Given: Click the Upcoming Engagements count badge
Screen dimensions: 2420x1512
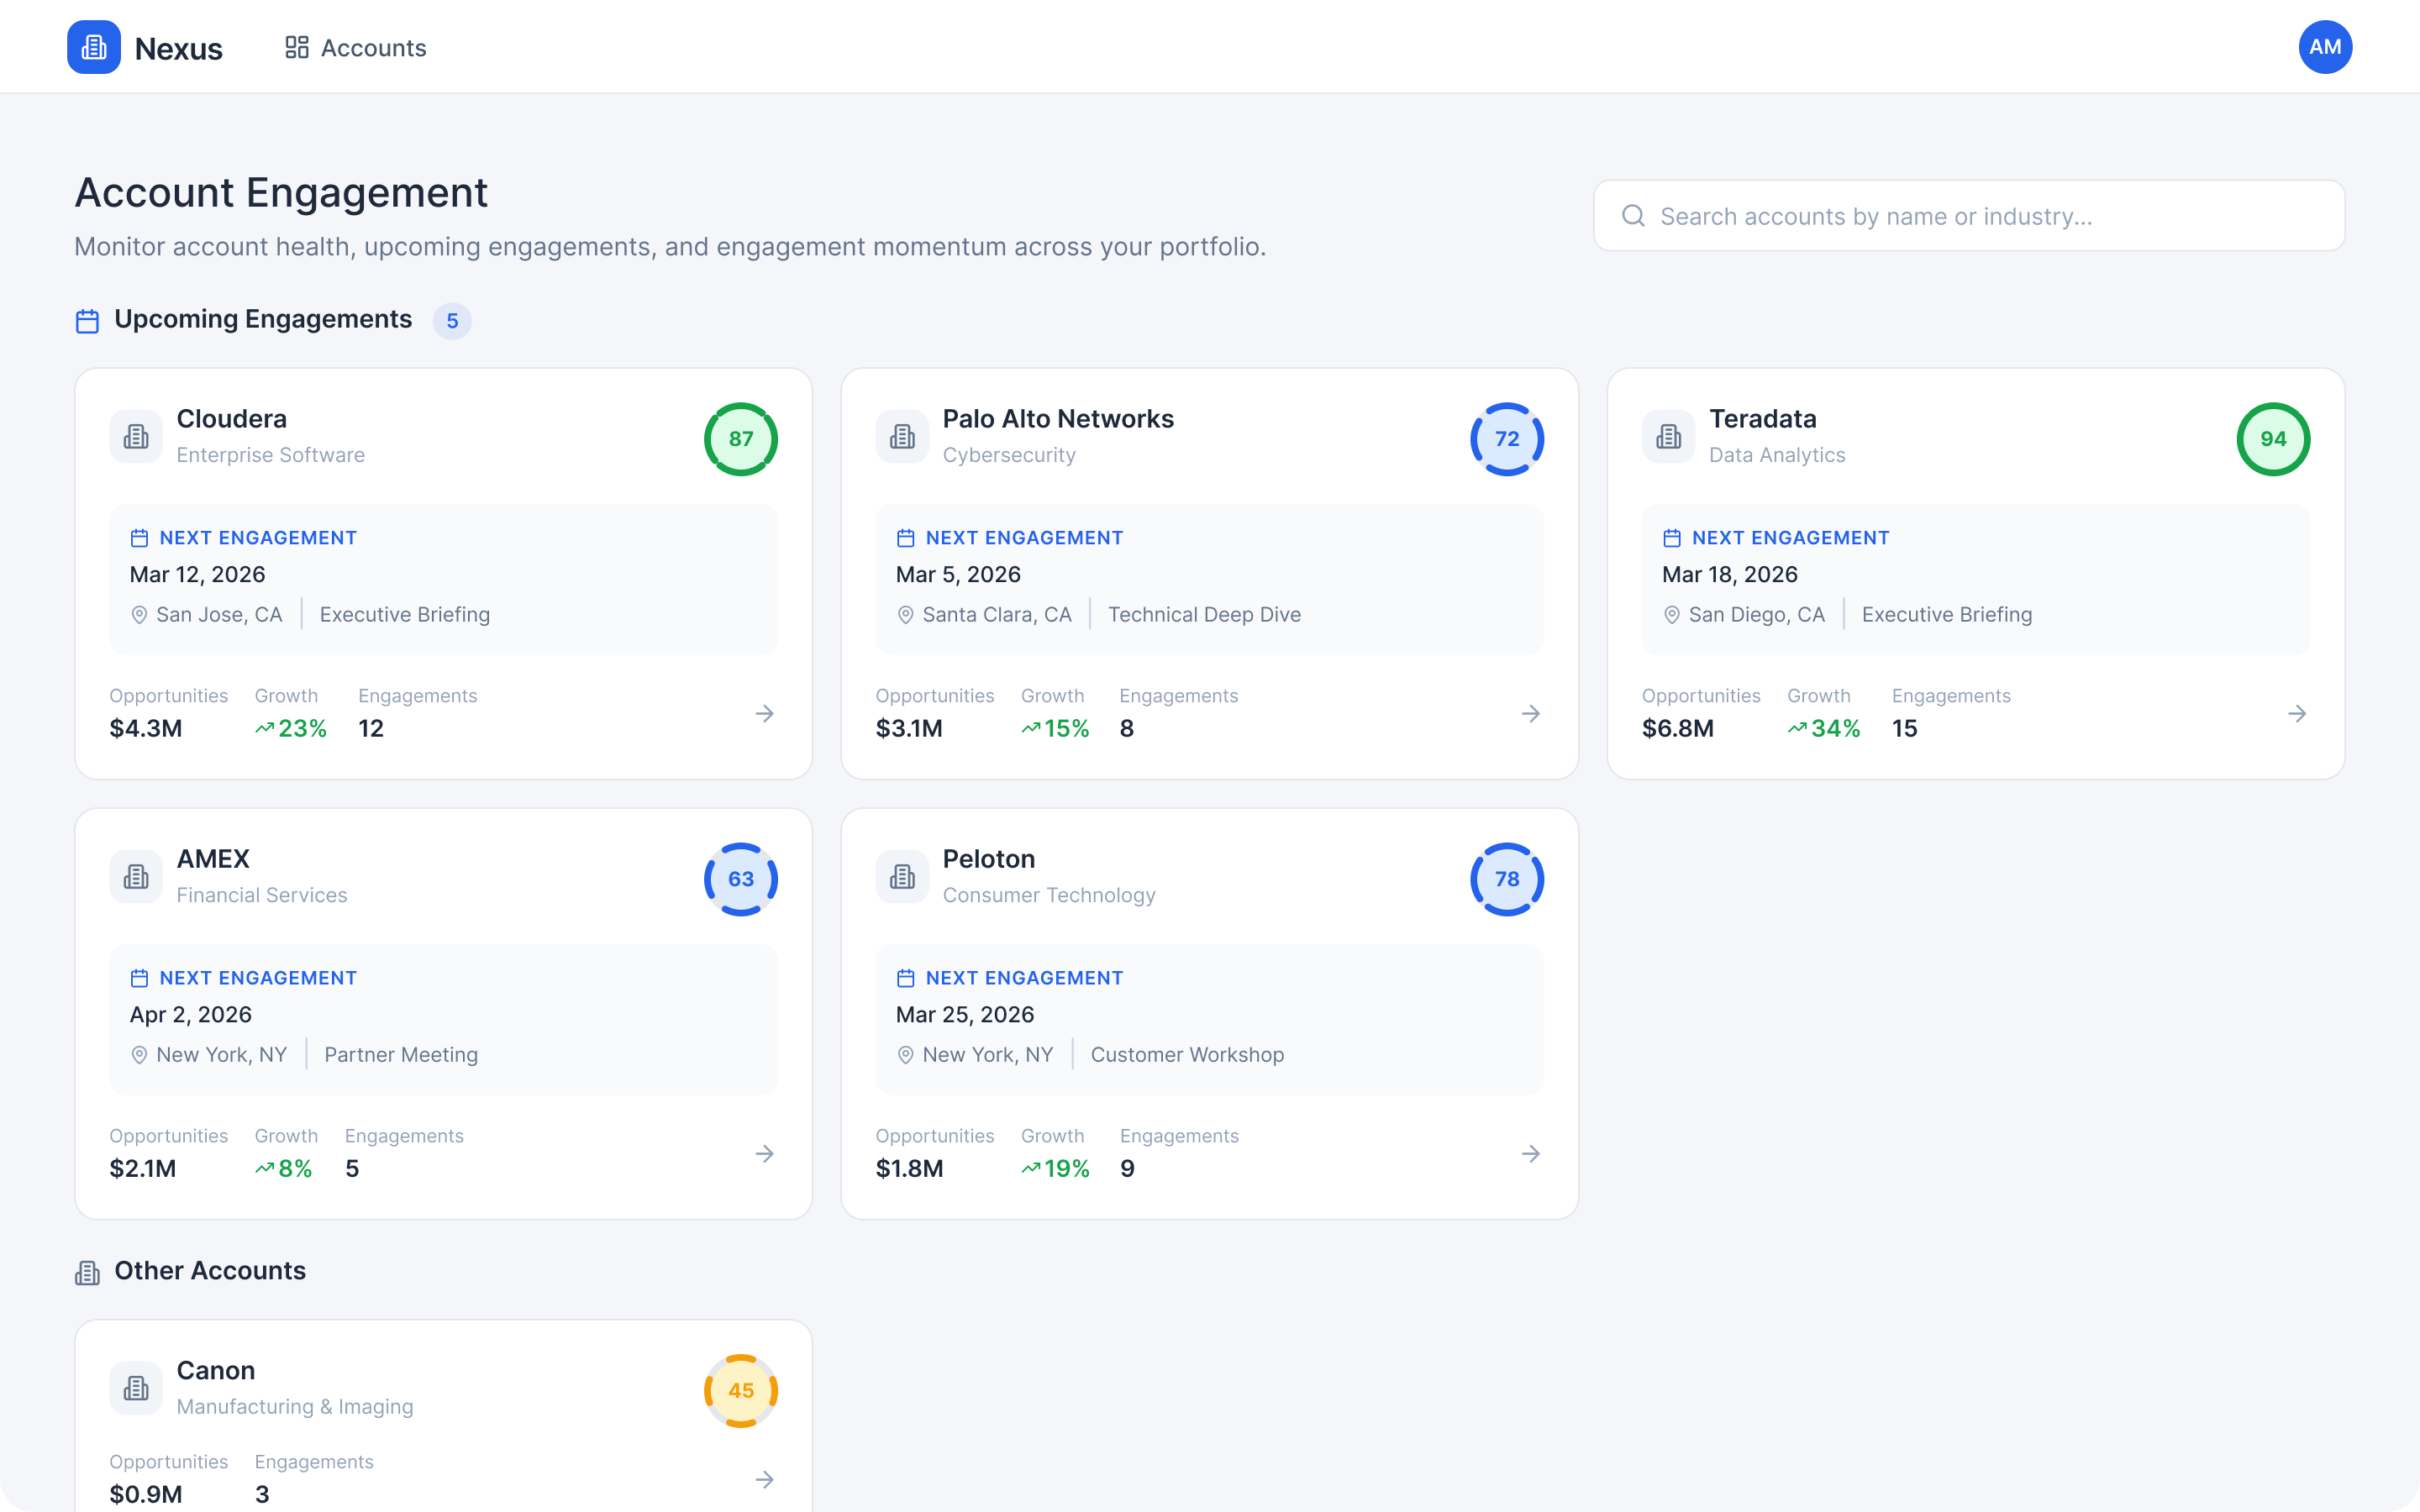Looking at the screenshot, I should pyautogui.click(x=452, y=321).
